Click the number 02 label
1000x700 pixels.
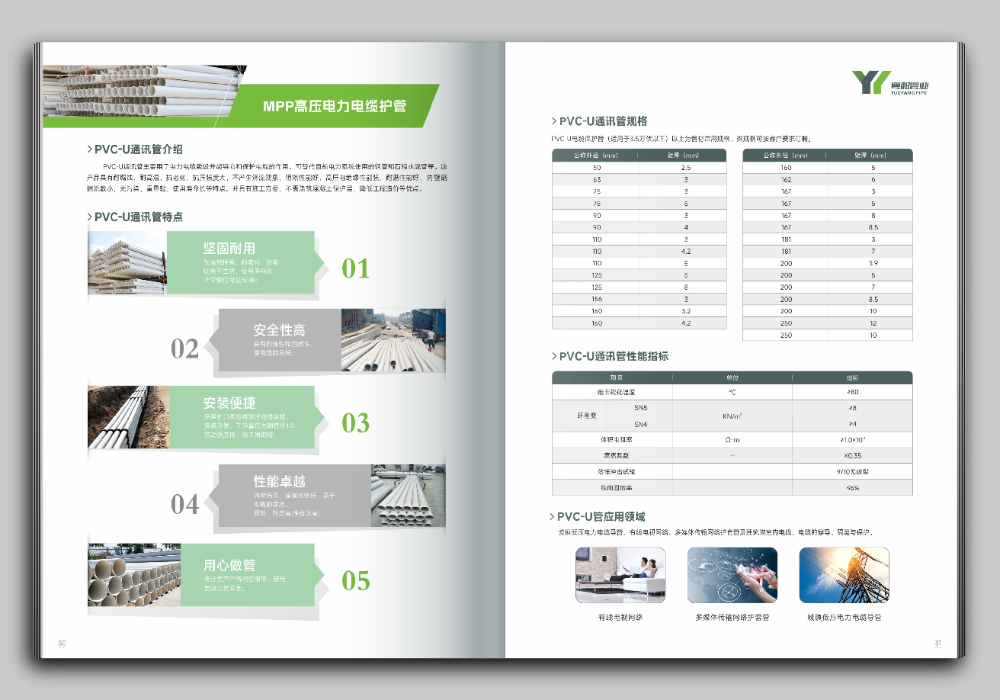pos(184,349)
